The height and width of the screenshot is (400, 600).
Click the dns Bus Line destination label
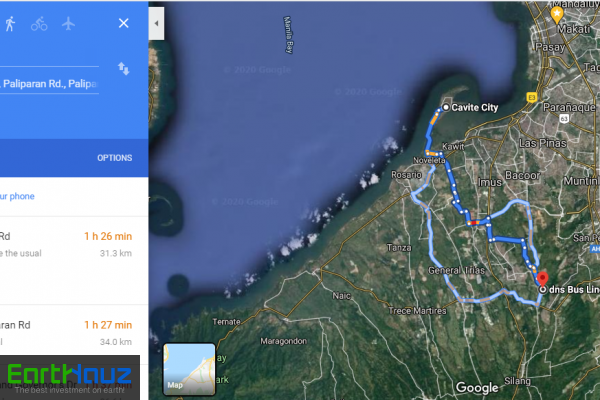point(574,290)
